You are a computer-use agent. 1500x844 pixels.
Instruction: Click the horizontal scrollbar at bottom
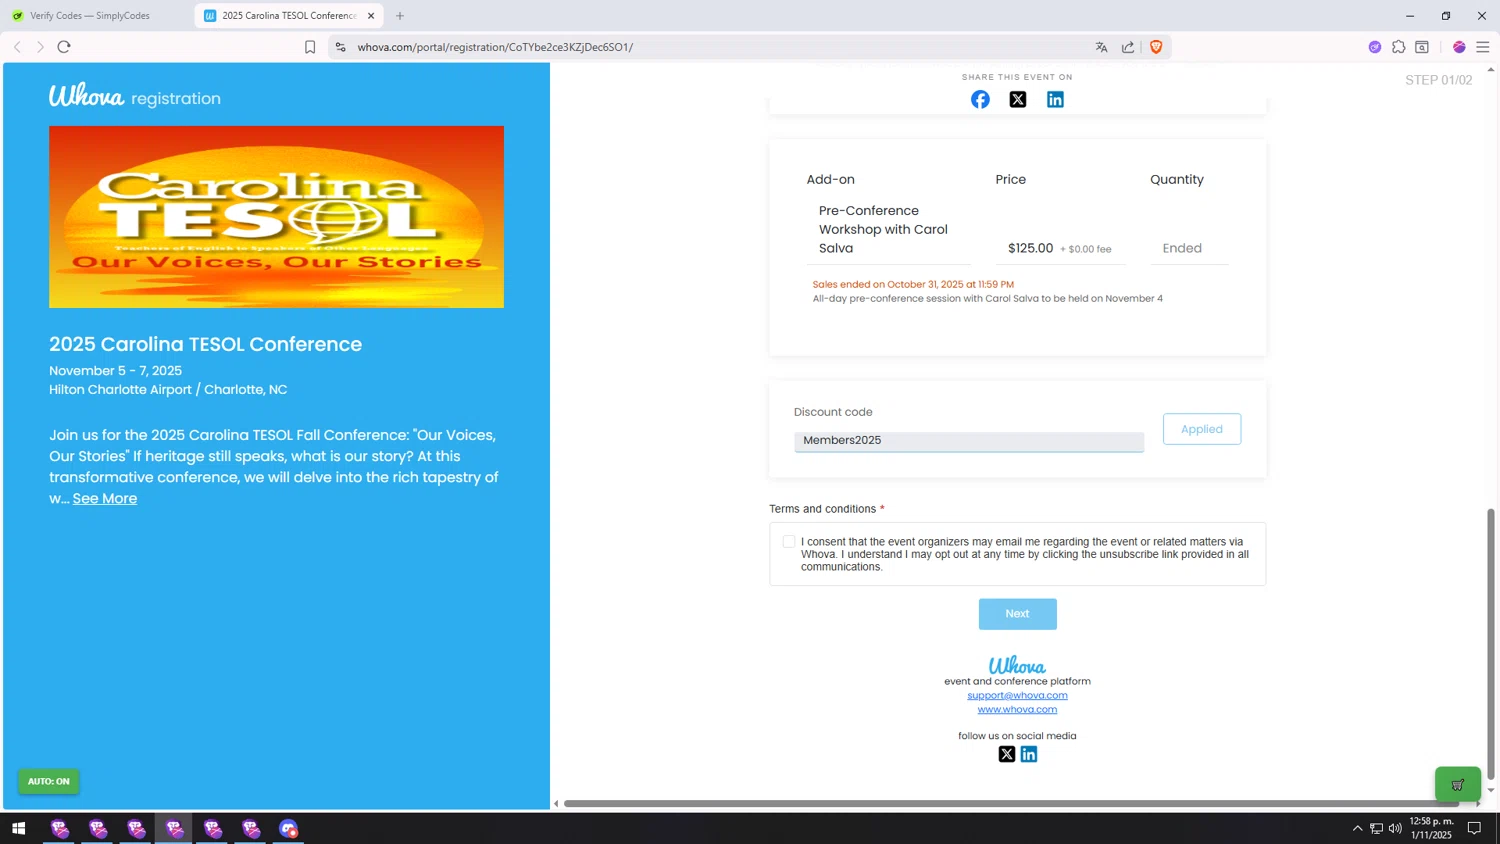click(x=1010, y=803)
